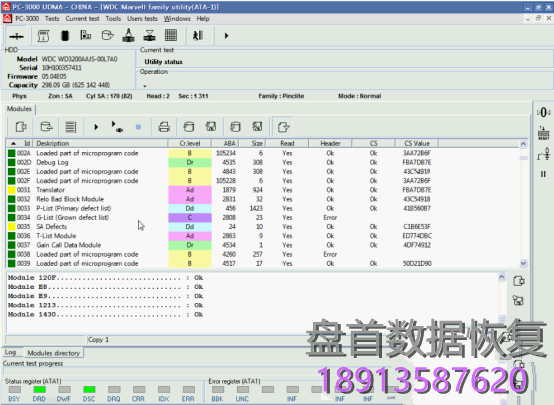Click the RESET keypad icon on right sidebar
554x405 pixels.
tap(544, 134)
